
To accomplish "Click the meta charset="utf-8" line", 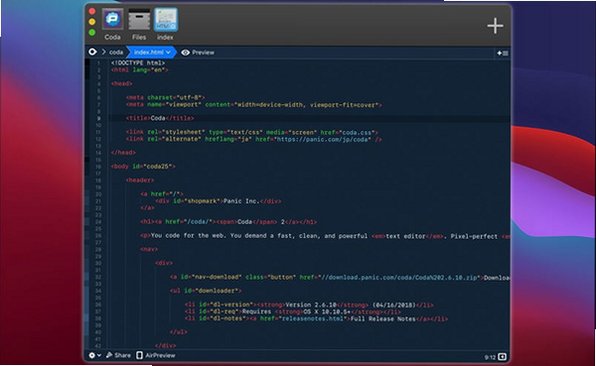I will point(165,98).
